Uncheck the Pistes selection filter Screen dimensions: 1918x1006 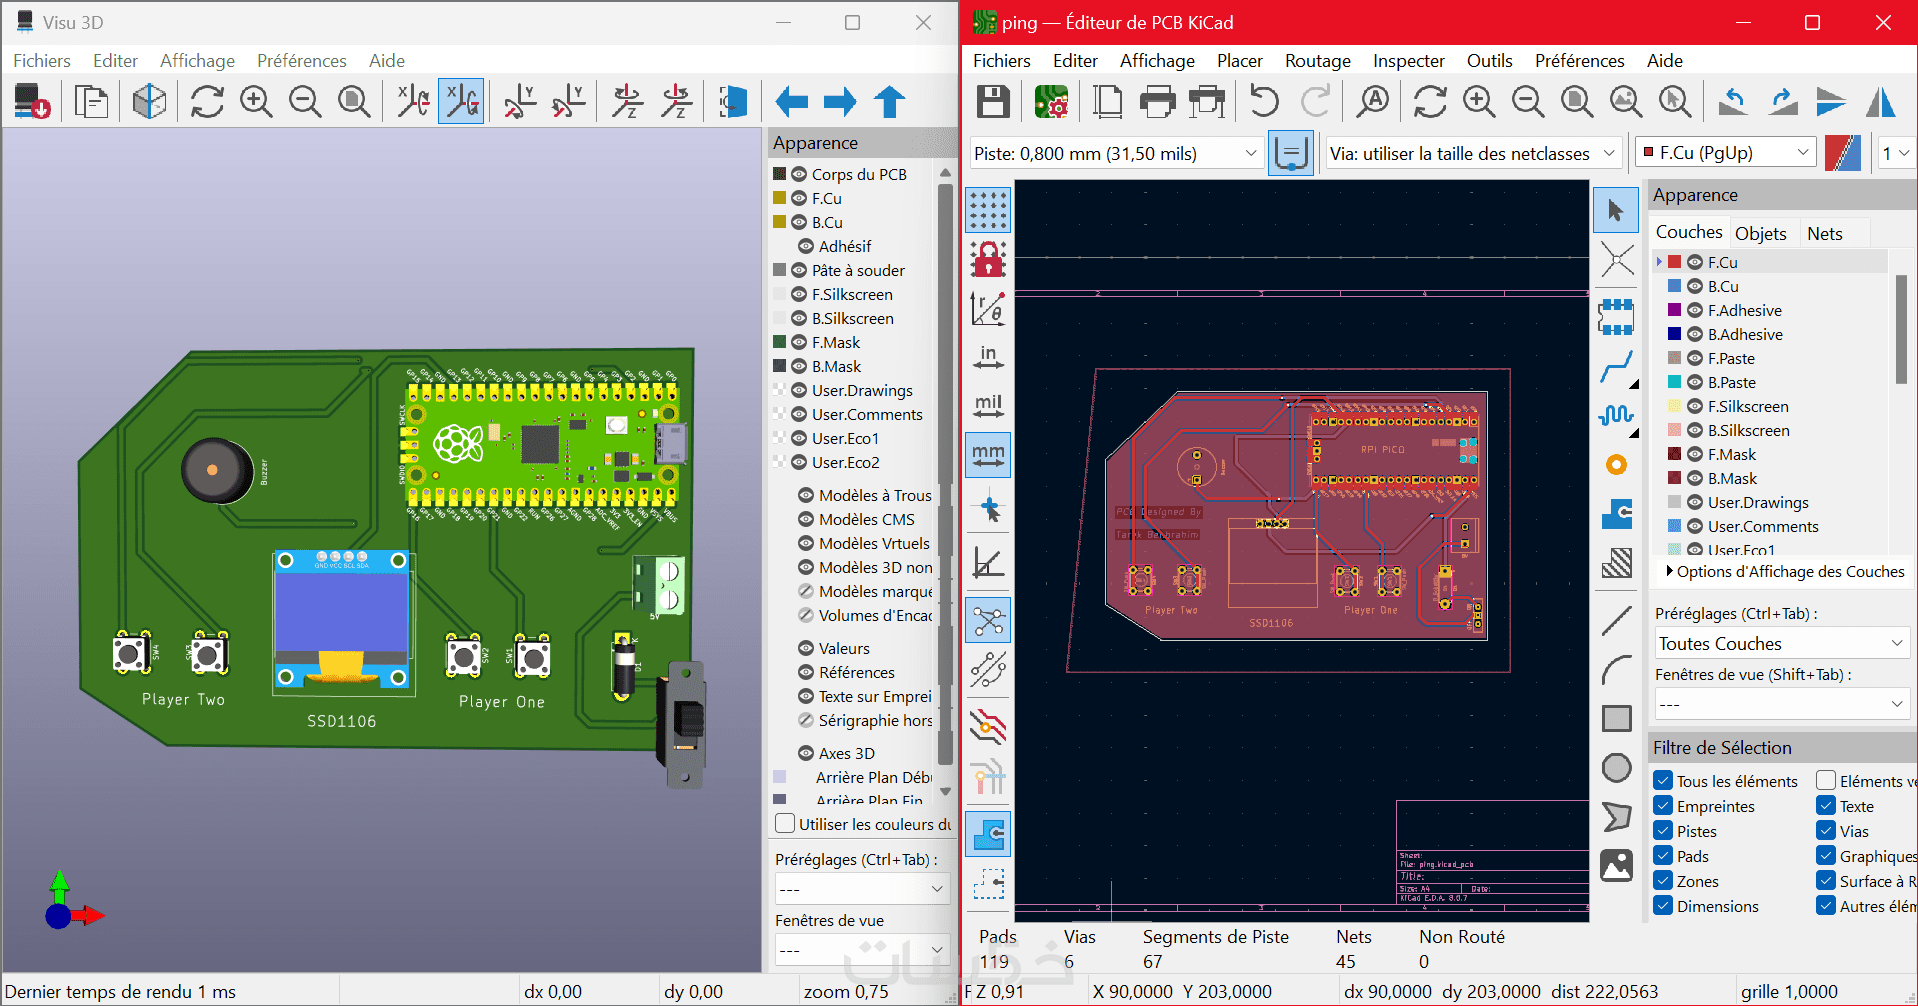point(1663,831)
